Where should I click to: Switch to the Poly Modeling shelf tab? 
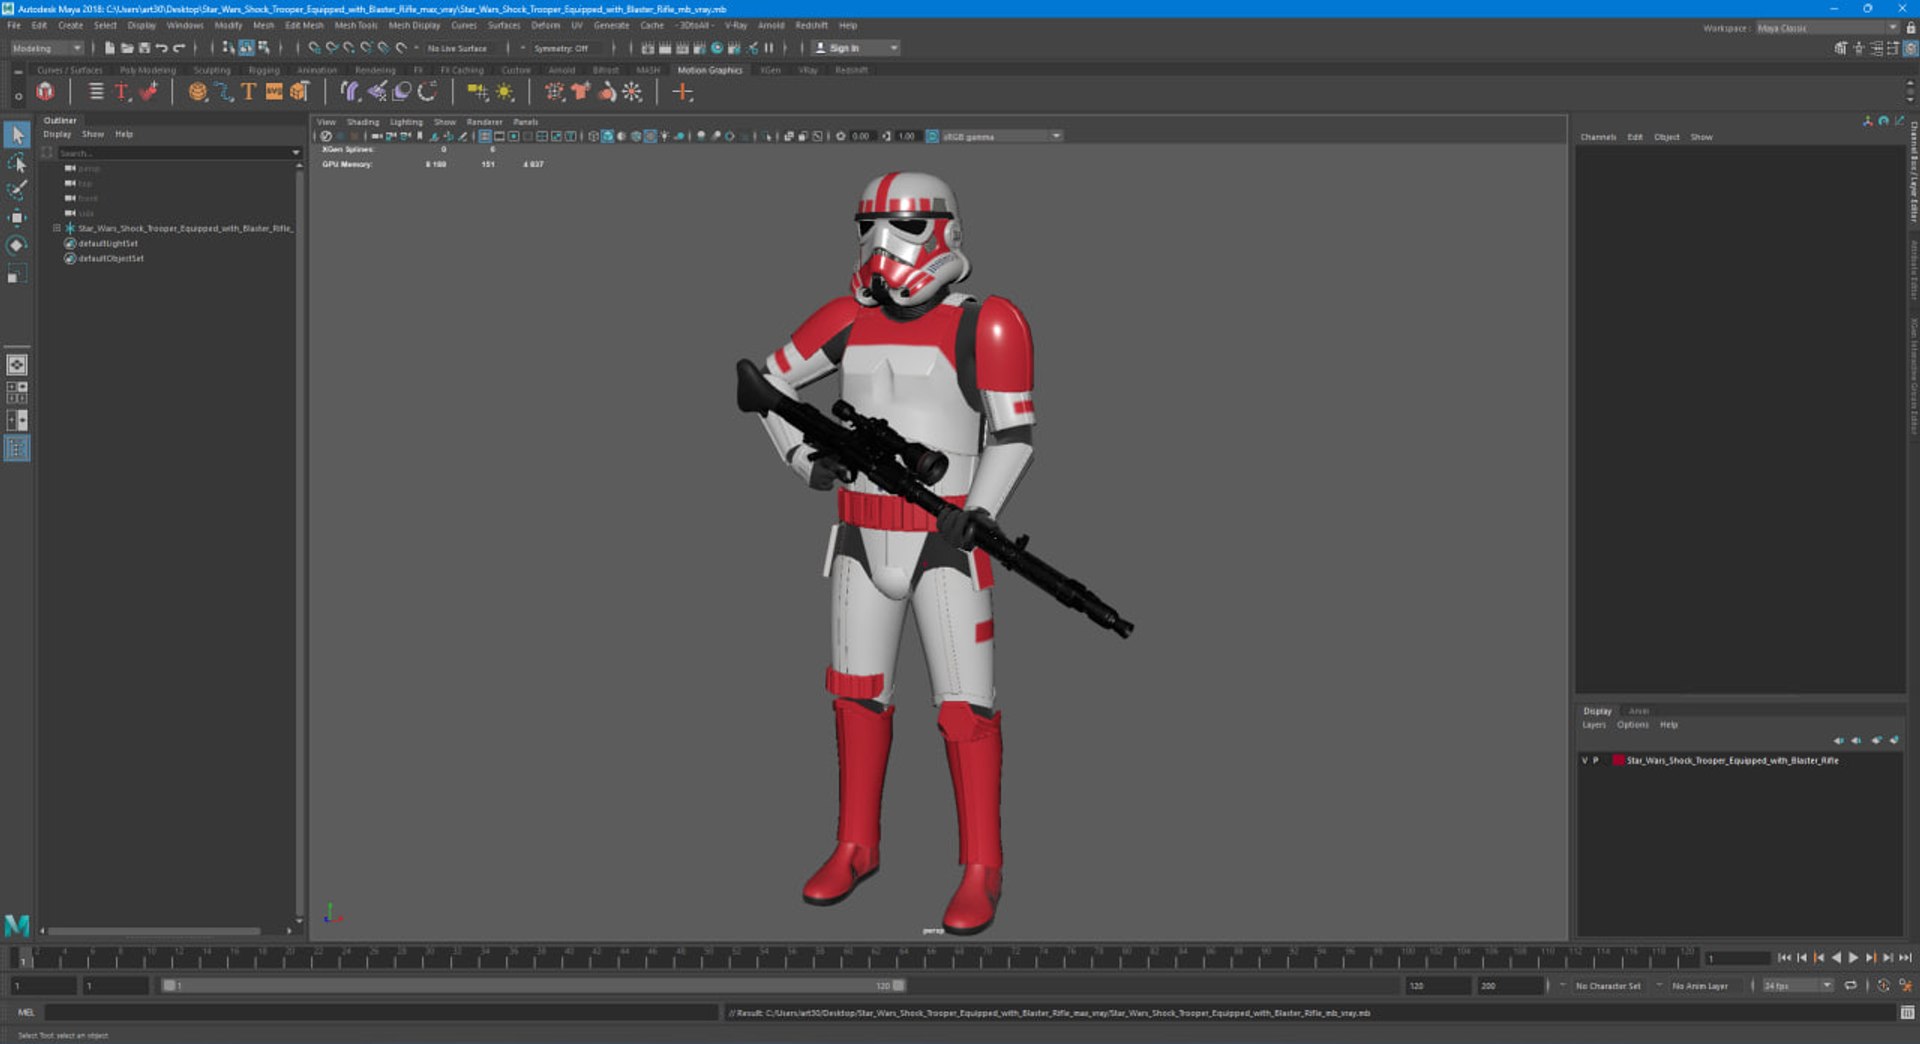pyautogui.click(x=147, y=70)
